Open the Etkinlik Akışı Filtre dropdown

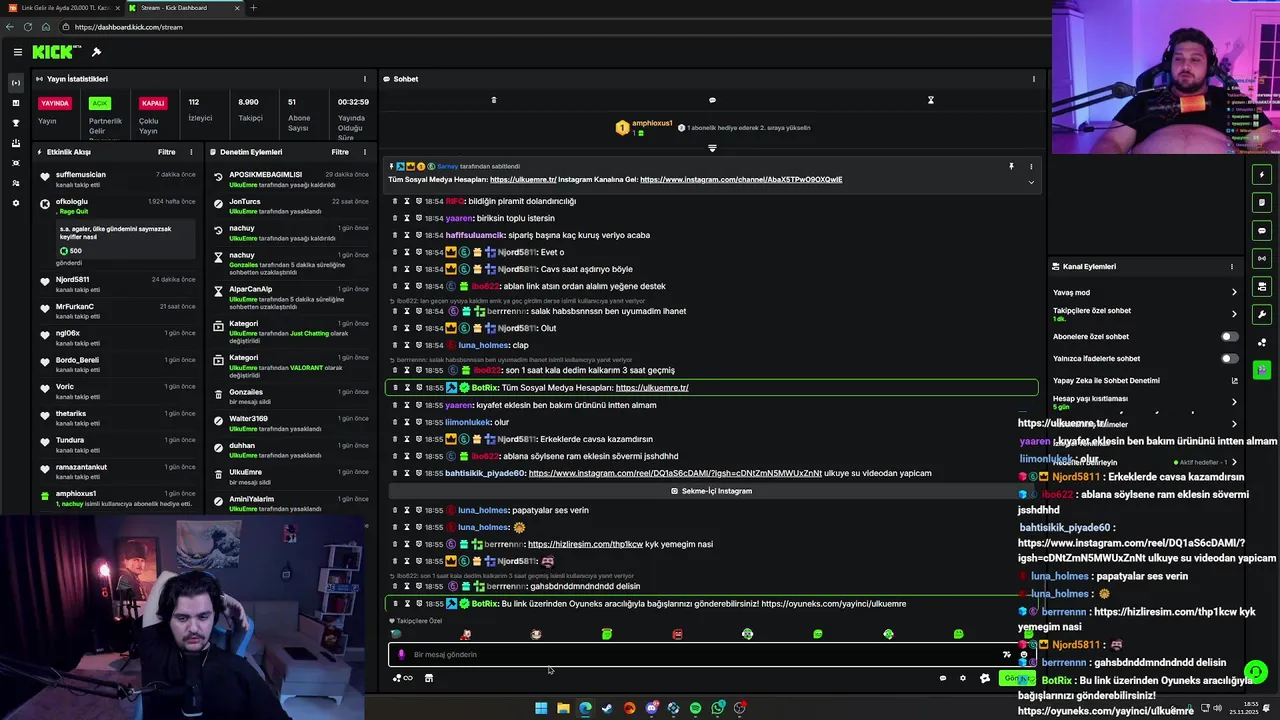click(166, 152)
